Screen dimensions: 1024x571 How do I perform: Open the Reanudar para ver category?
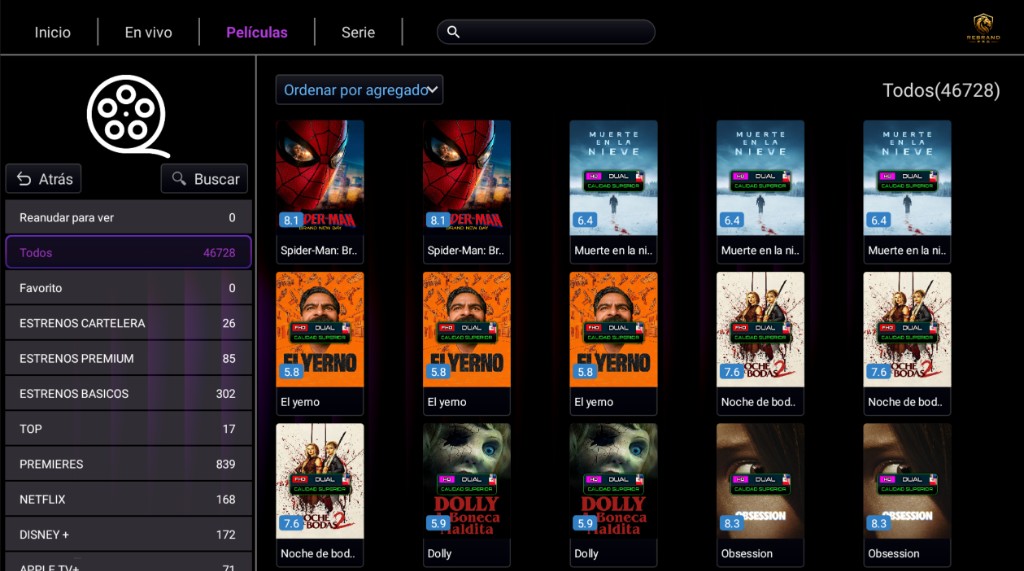(128, 218)
